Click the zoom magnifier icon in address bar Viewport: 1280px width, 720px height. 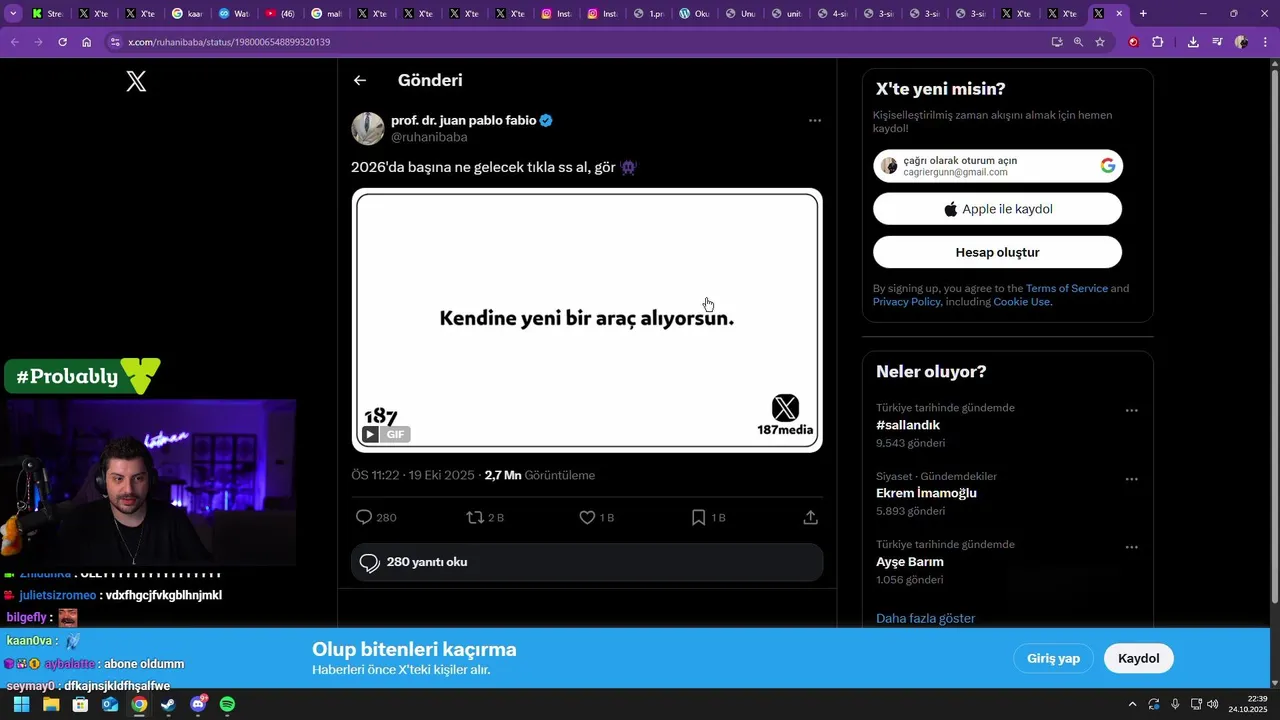pos(1078,42)
